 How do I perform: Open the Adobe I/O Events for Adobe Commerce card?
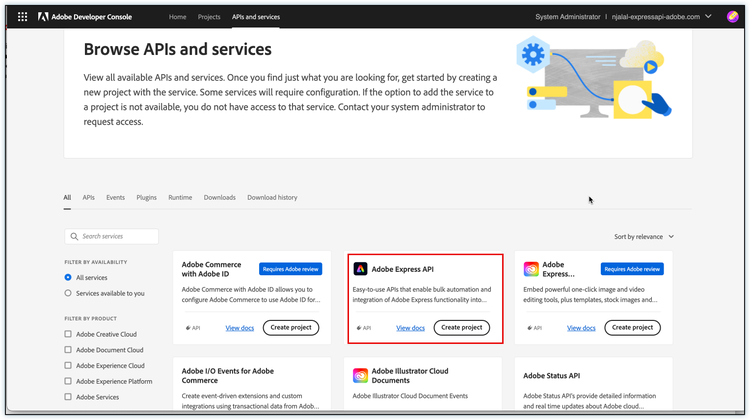pos(252,384)
